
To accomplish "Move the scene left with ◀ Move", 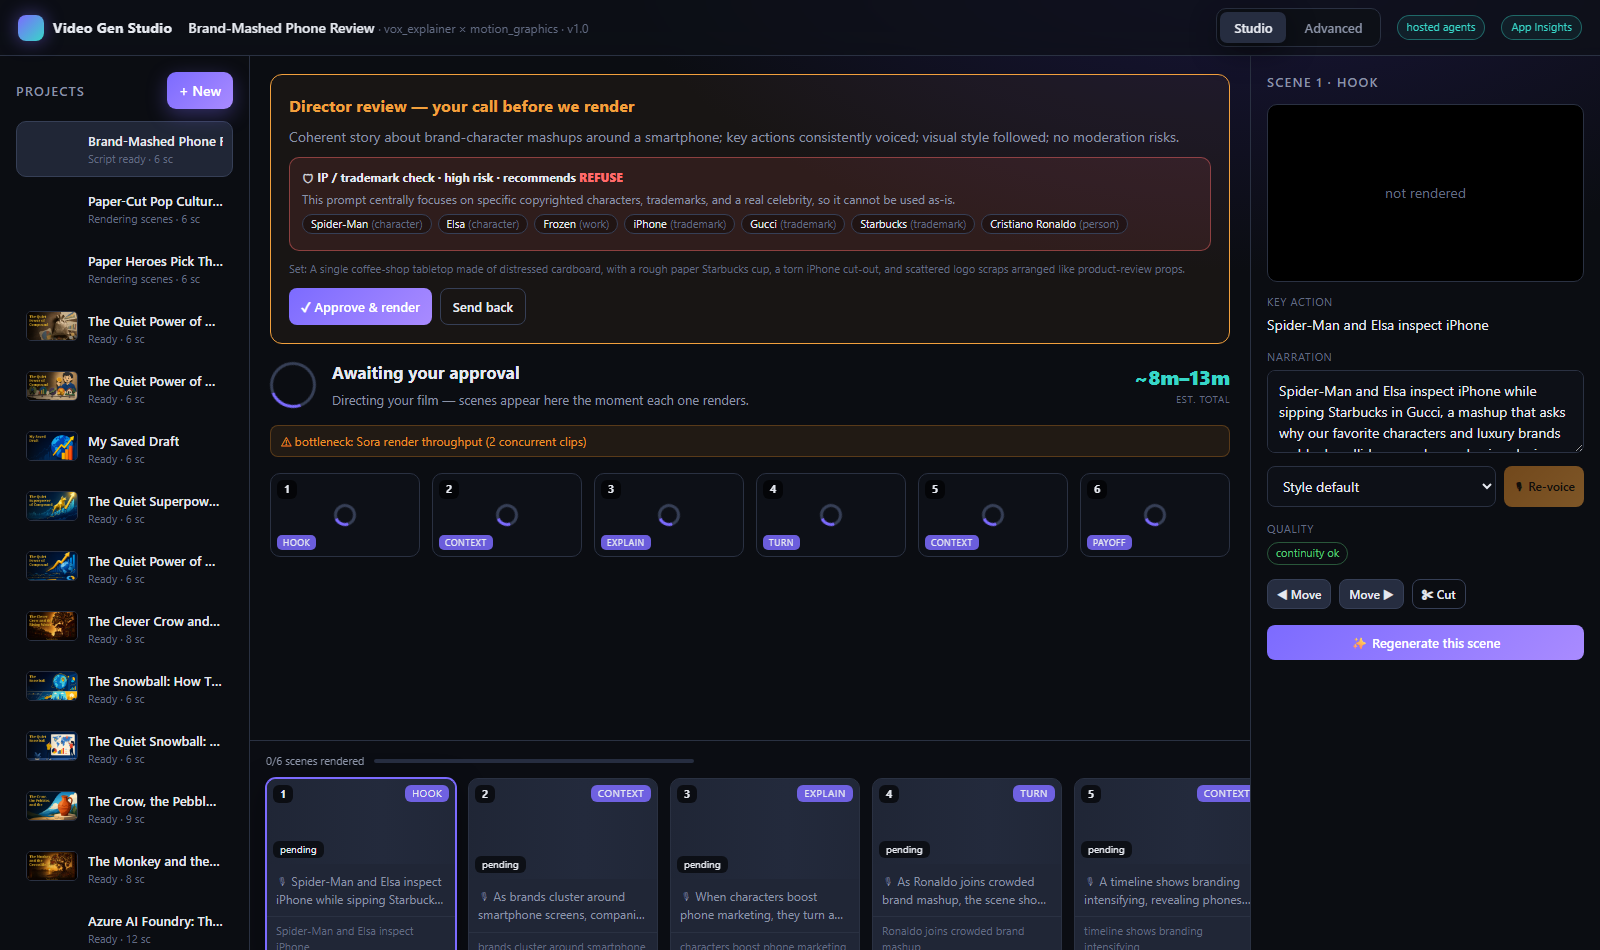I will (1299, 594).
